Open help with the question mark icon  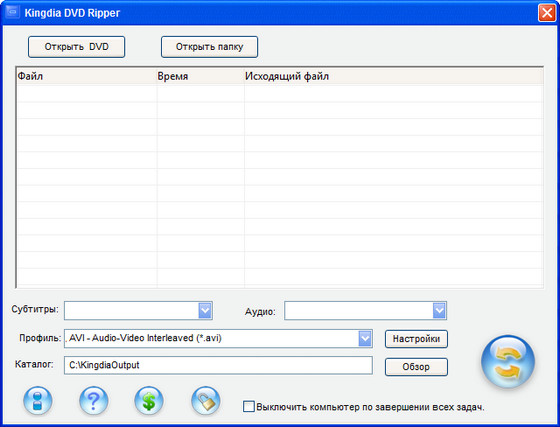pos(93,401)
